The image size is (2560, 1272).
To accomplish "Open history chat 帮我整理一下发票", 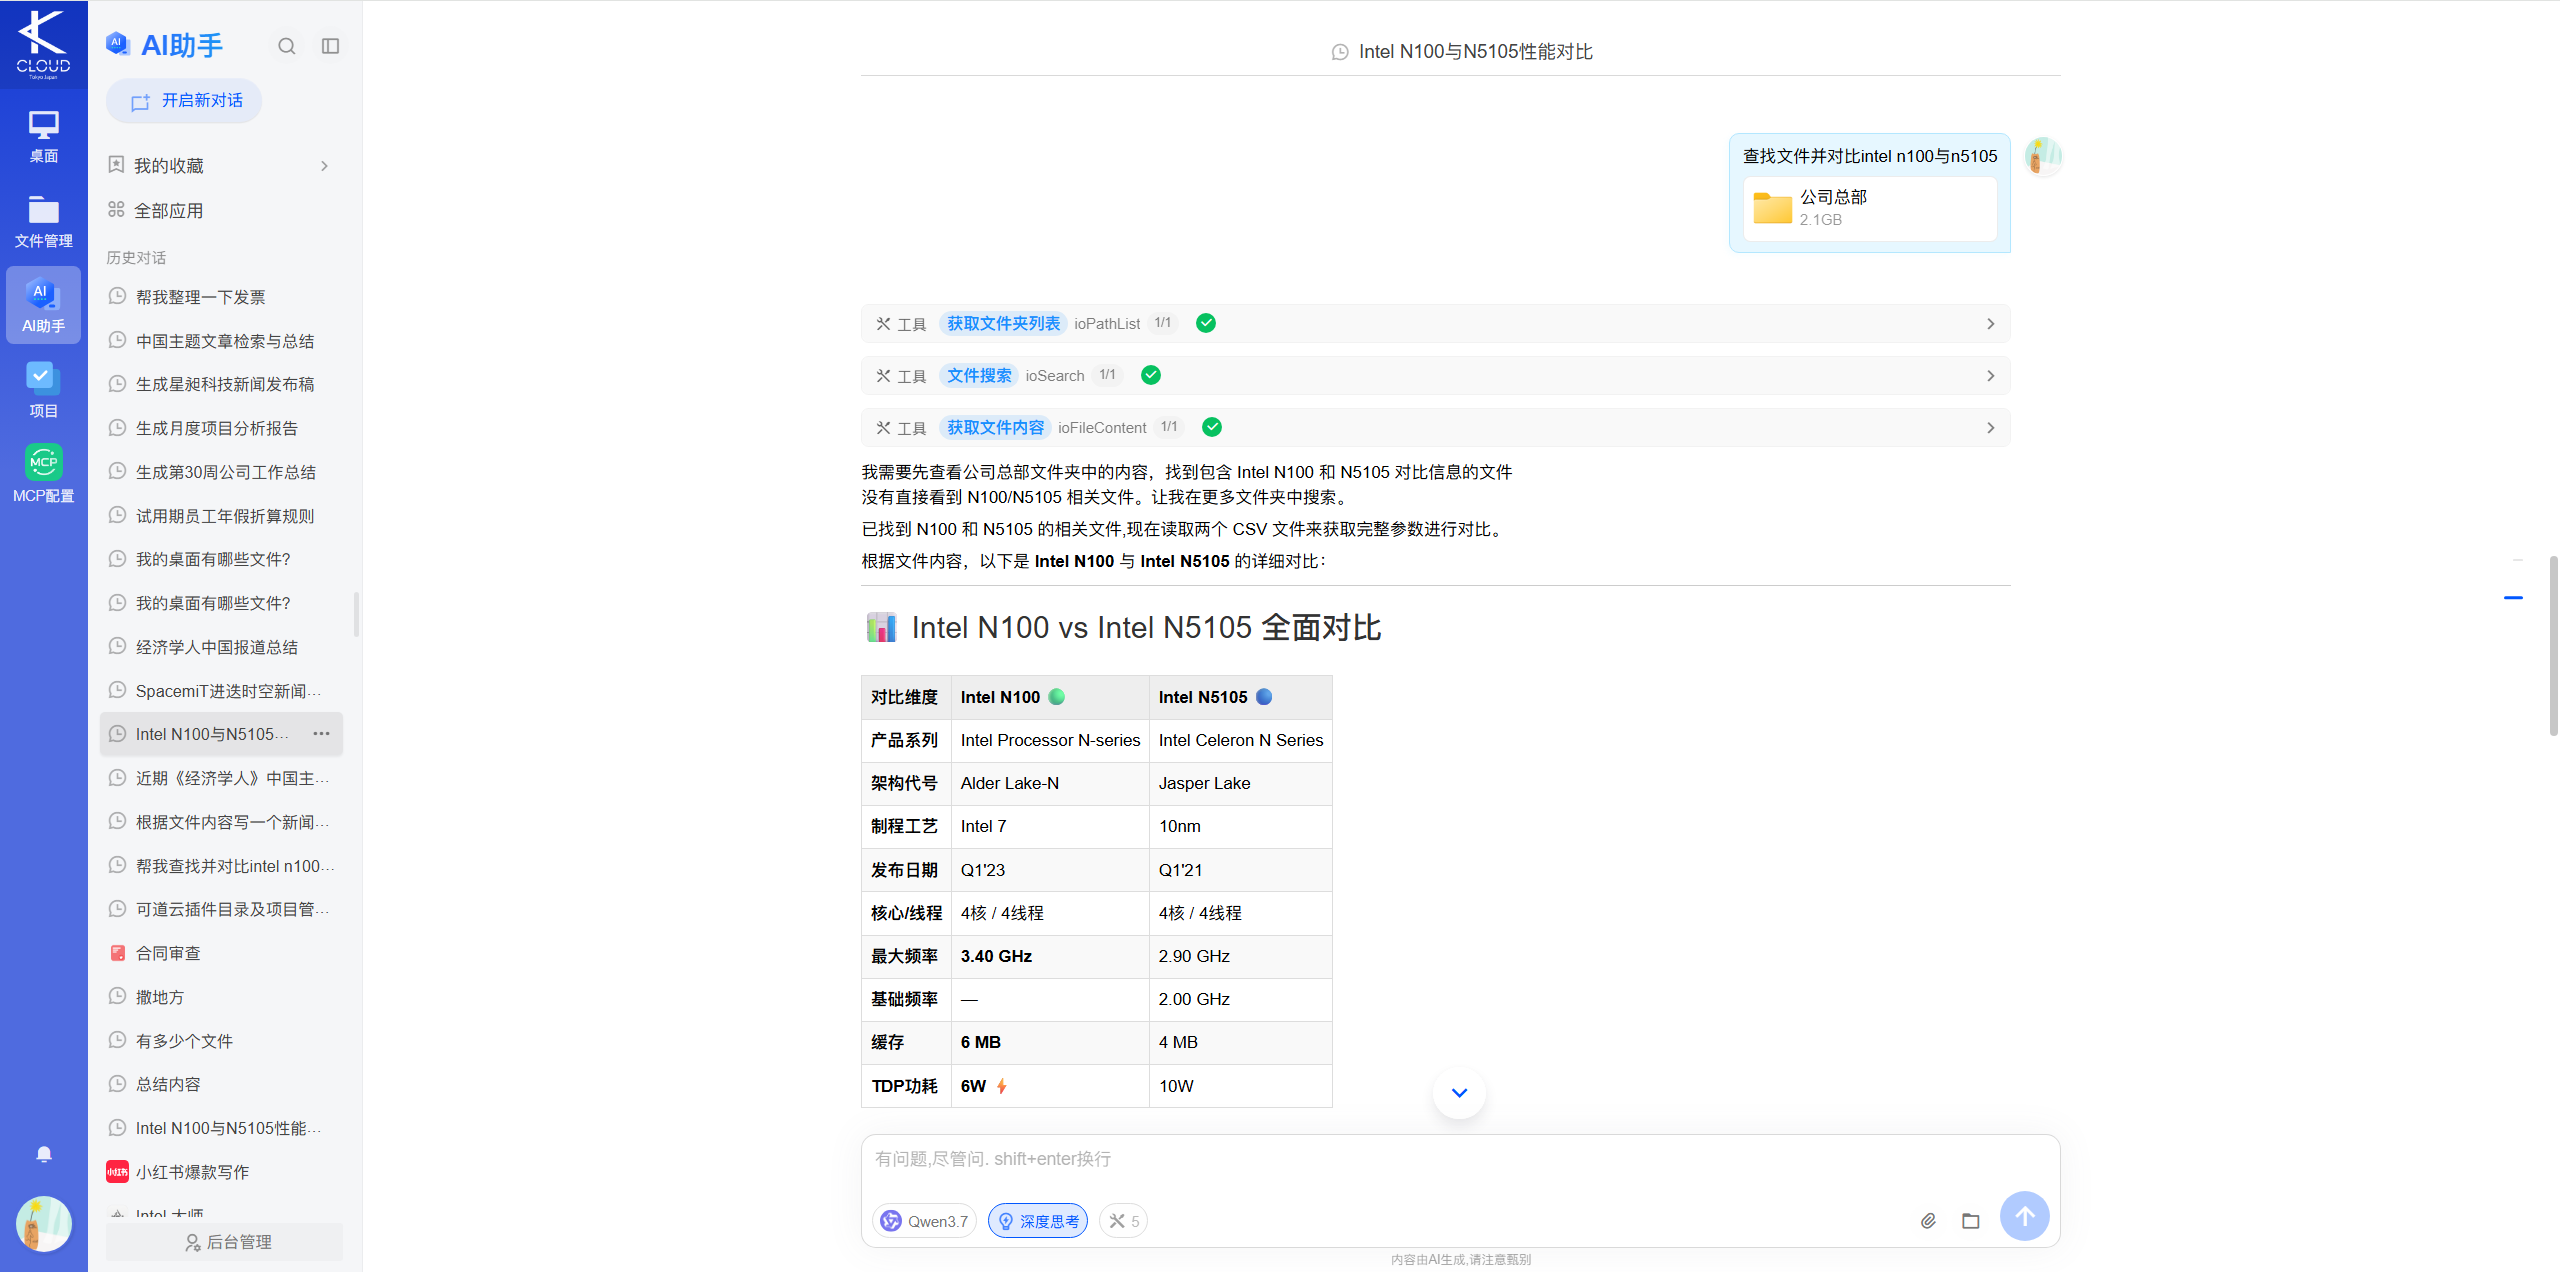I will (221, 297).
